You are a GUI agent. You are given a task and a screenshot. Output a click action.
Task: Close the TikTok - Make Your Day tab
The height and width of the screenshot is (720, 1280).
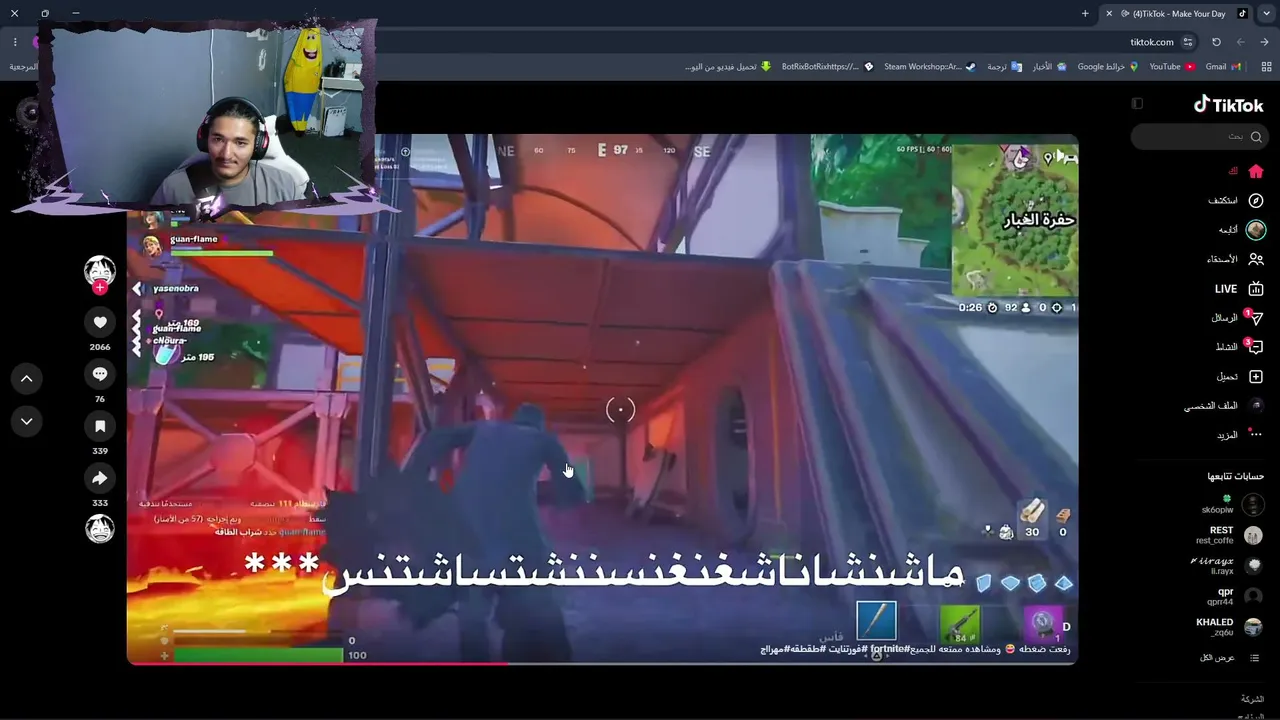1109,13
